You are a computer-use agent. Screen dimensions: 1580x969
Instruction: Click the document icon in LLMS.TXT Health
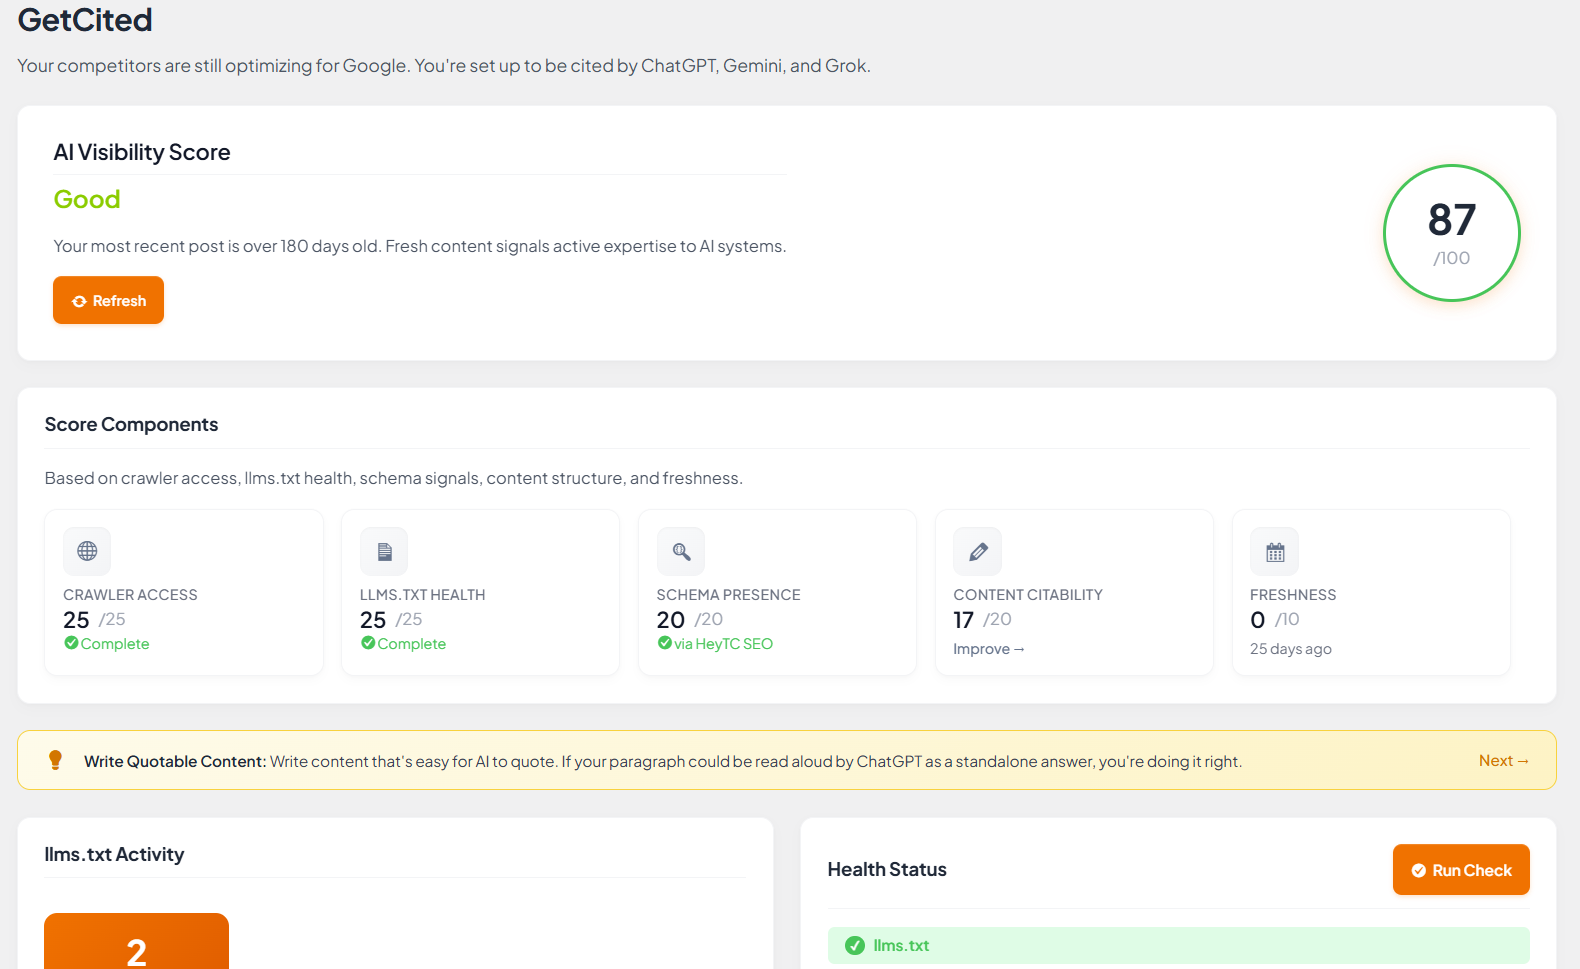click(x=384, y=551)
